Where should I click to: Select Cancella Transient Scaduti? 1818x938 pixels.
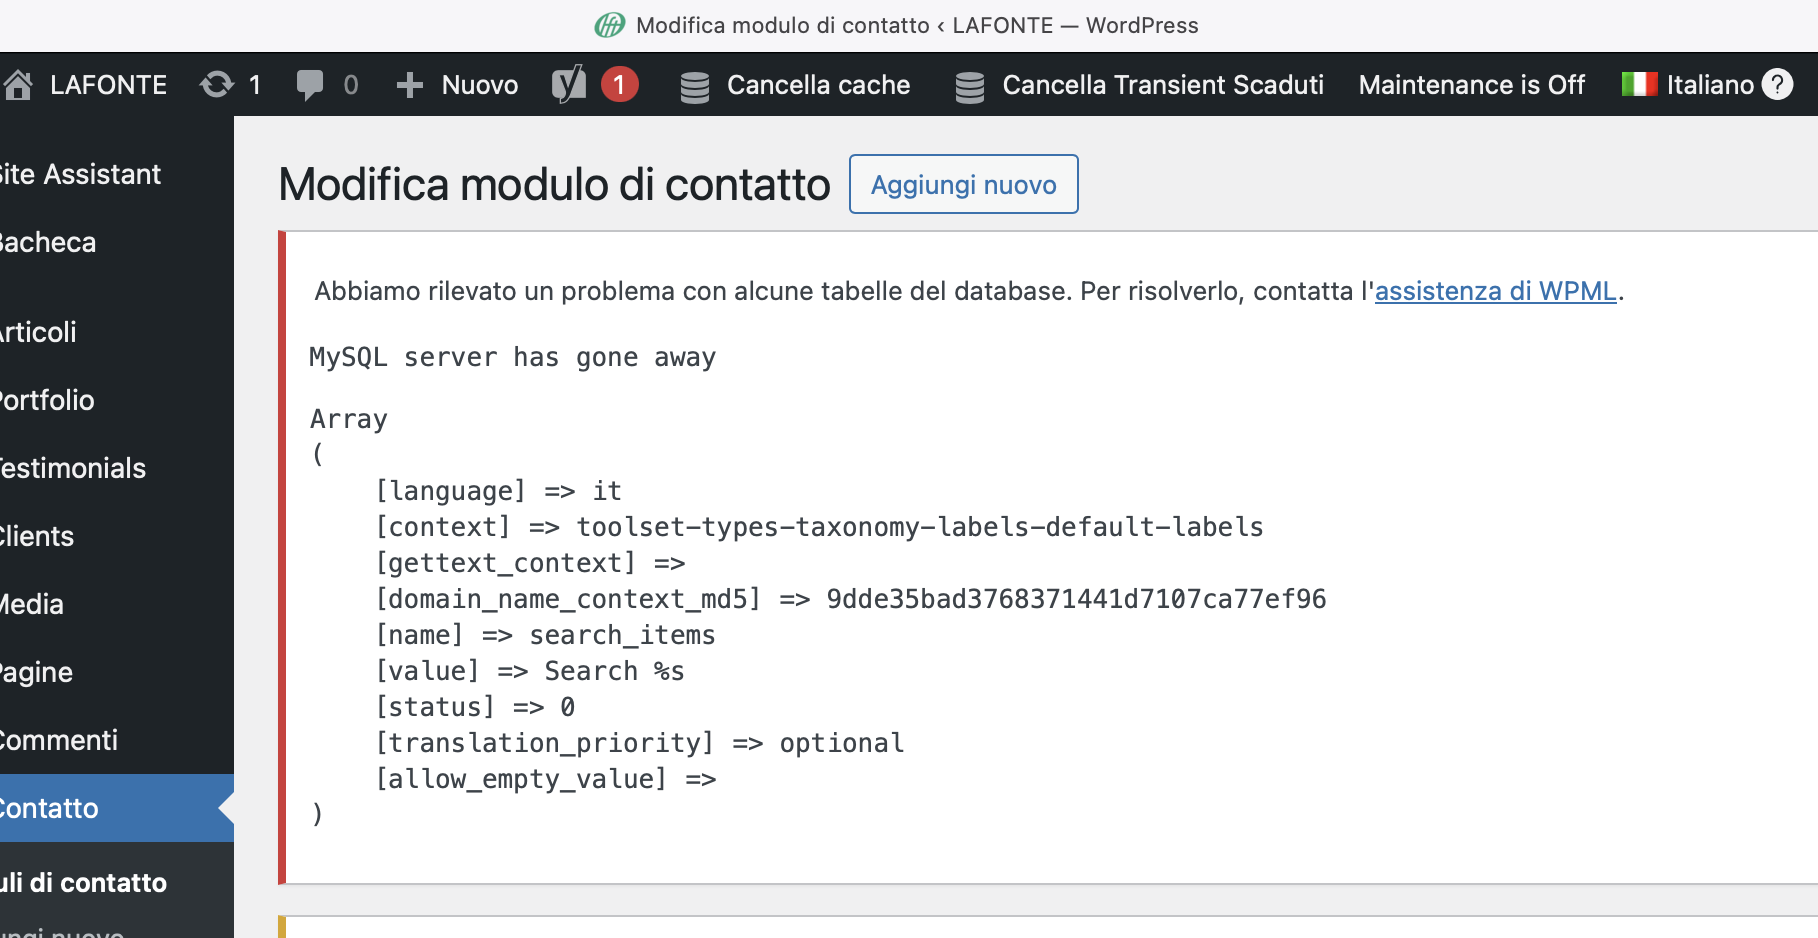[1163, 85]
